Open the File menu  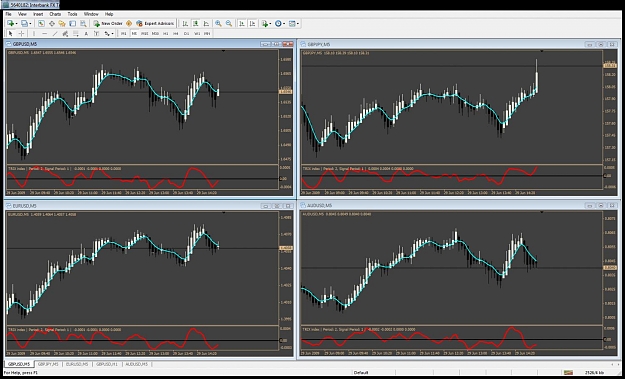[8, 14]
